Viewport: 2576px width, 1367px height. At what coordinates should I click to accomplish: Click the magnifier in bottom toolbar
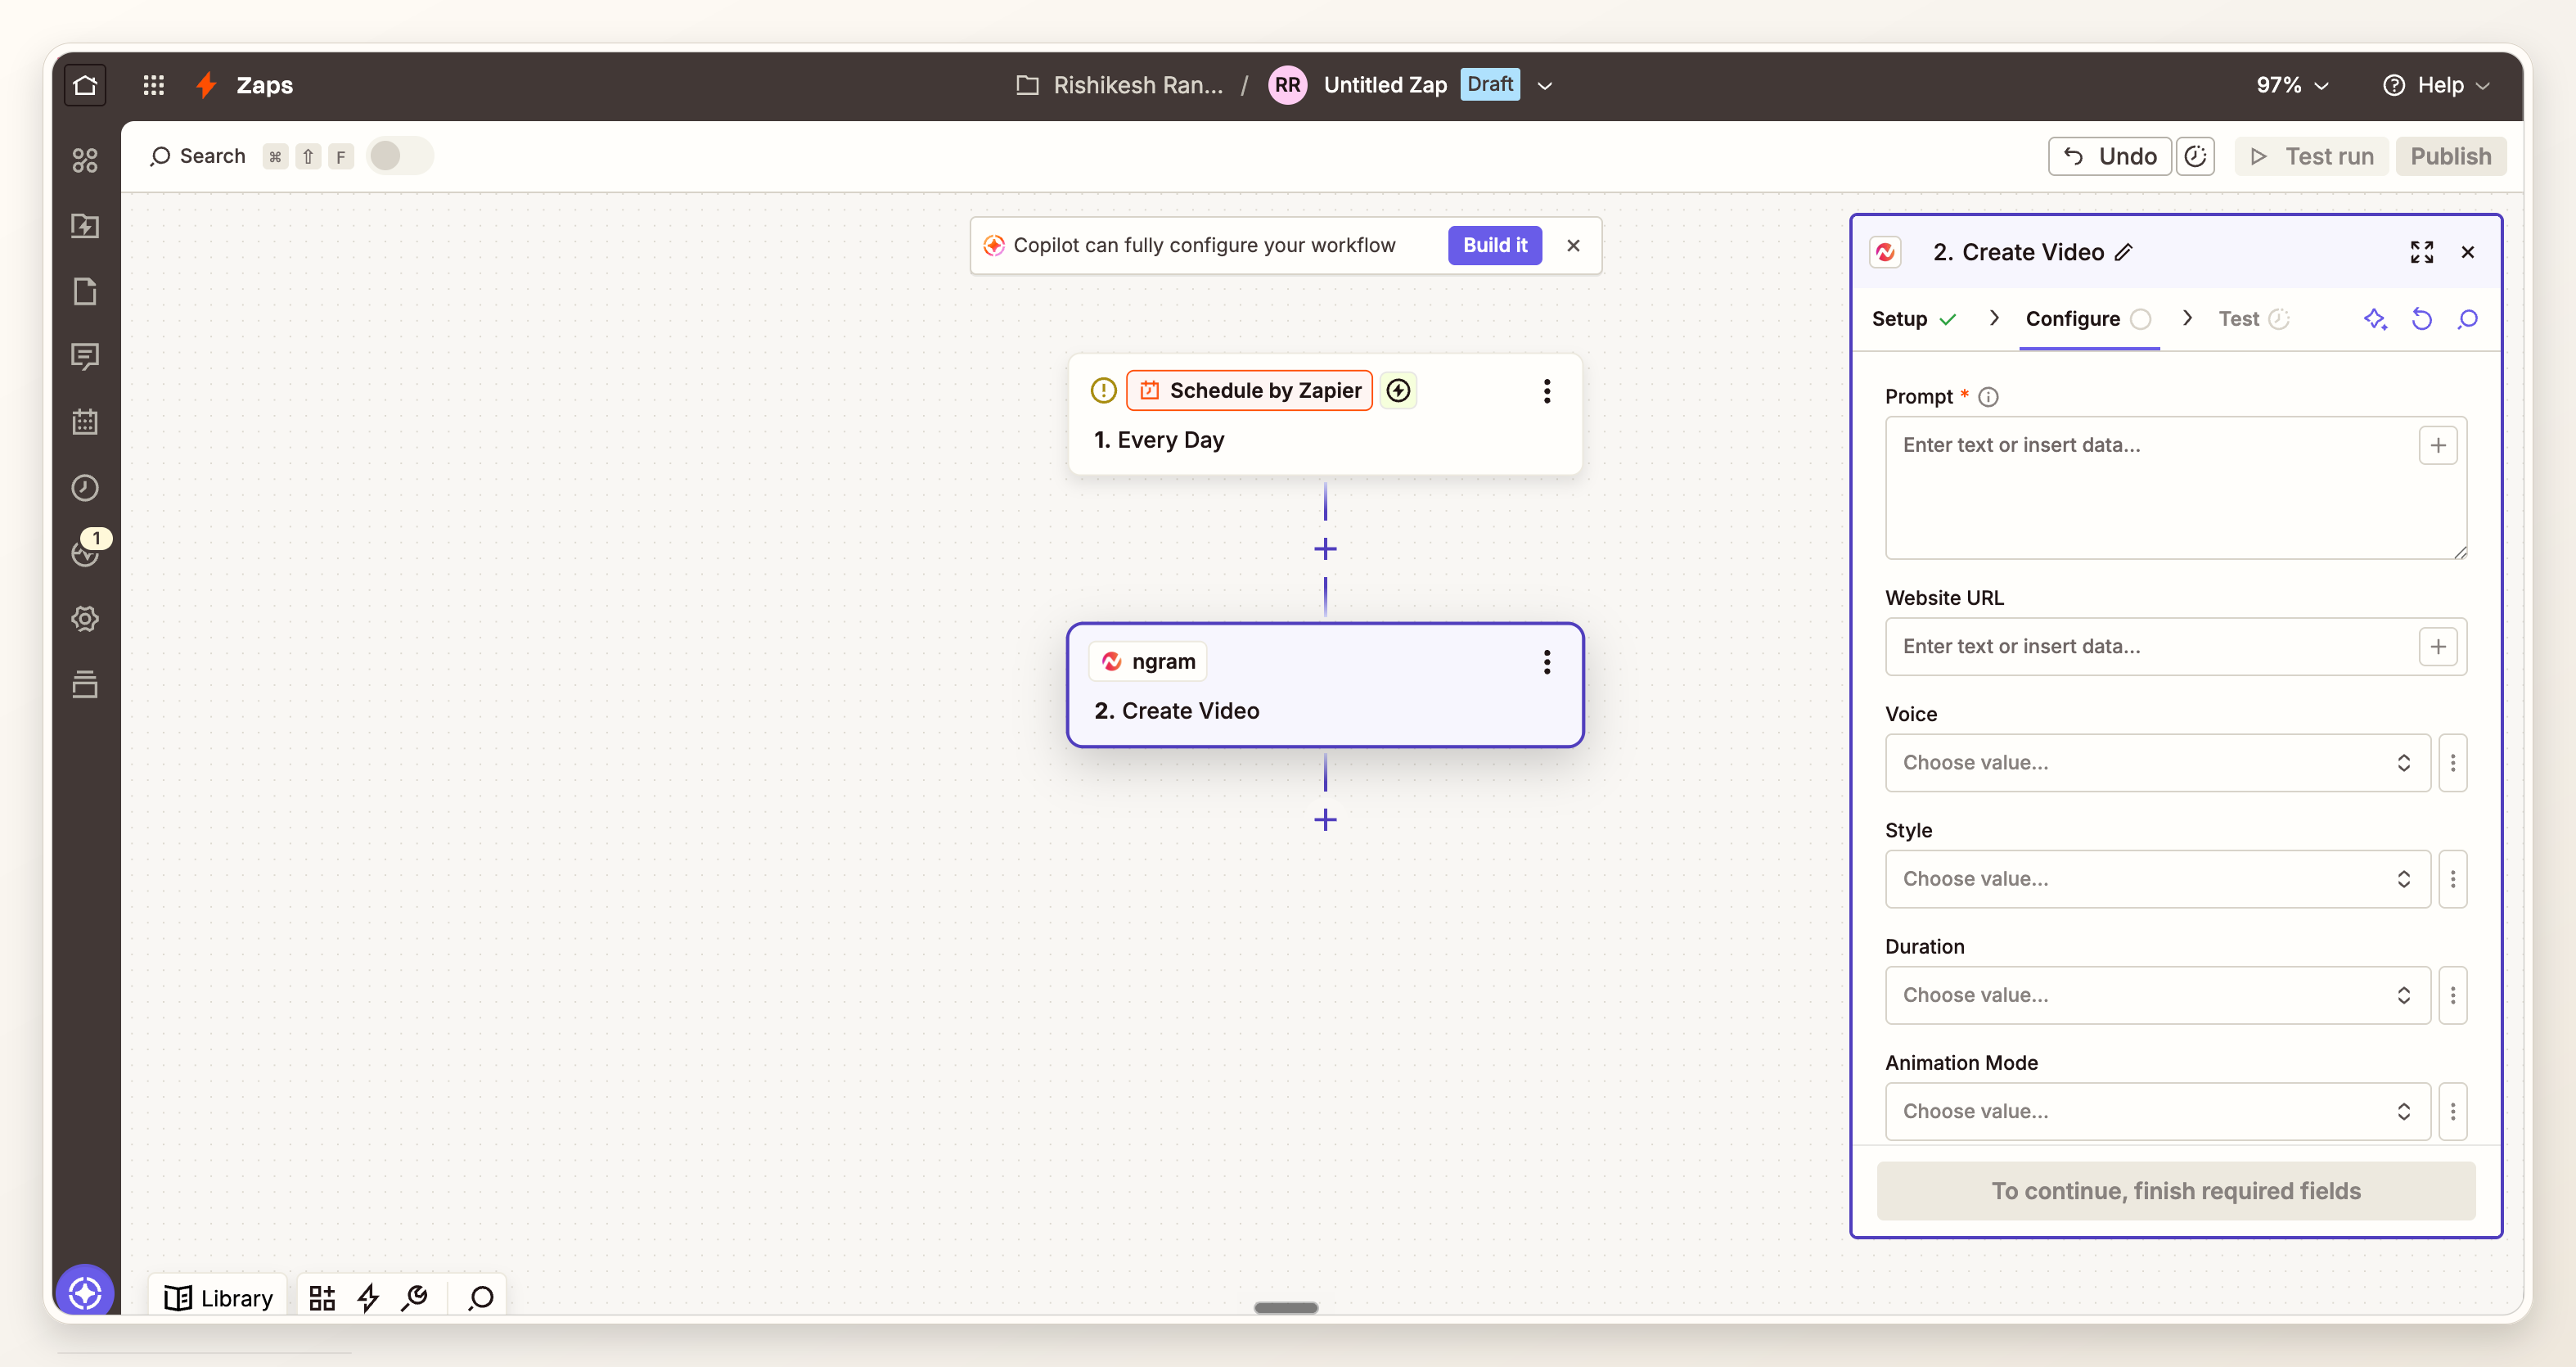pos(481,1298)
